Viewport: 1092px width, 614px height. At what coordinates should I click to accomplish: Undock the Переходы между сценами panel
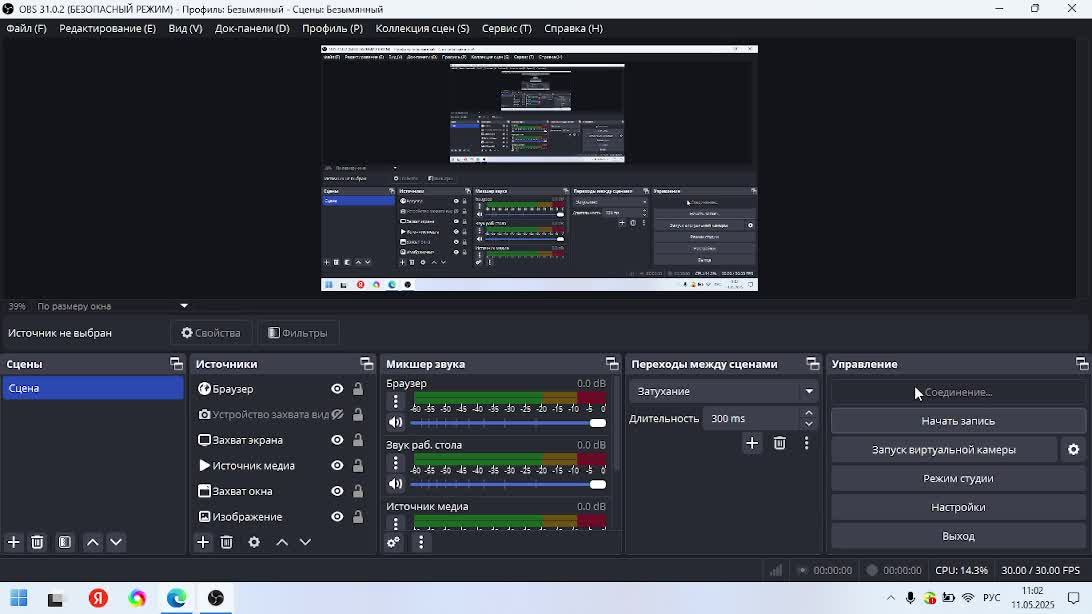[x=812, y=363]
